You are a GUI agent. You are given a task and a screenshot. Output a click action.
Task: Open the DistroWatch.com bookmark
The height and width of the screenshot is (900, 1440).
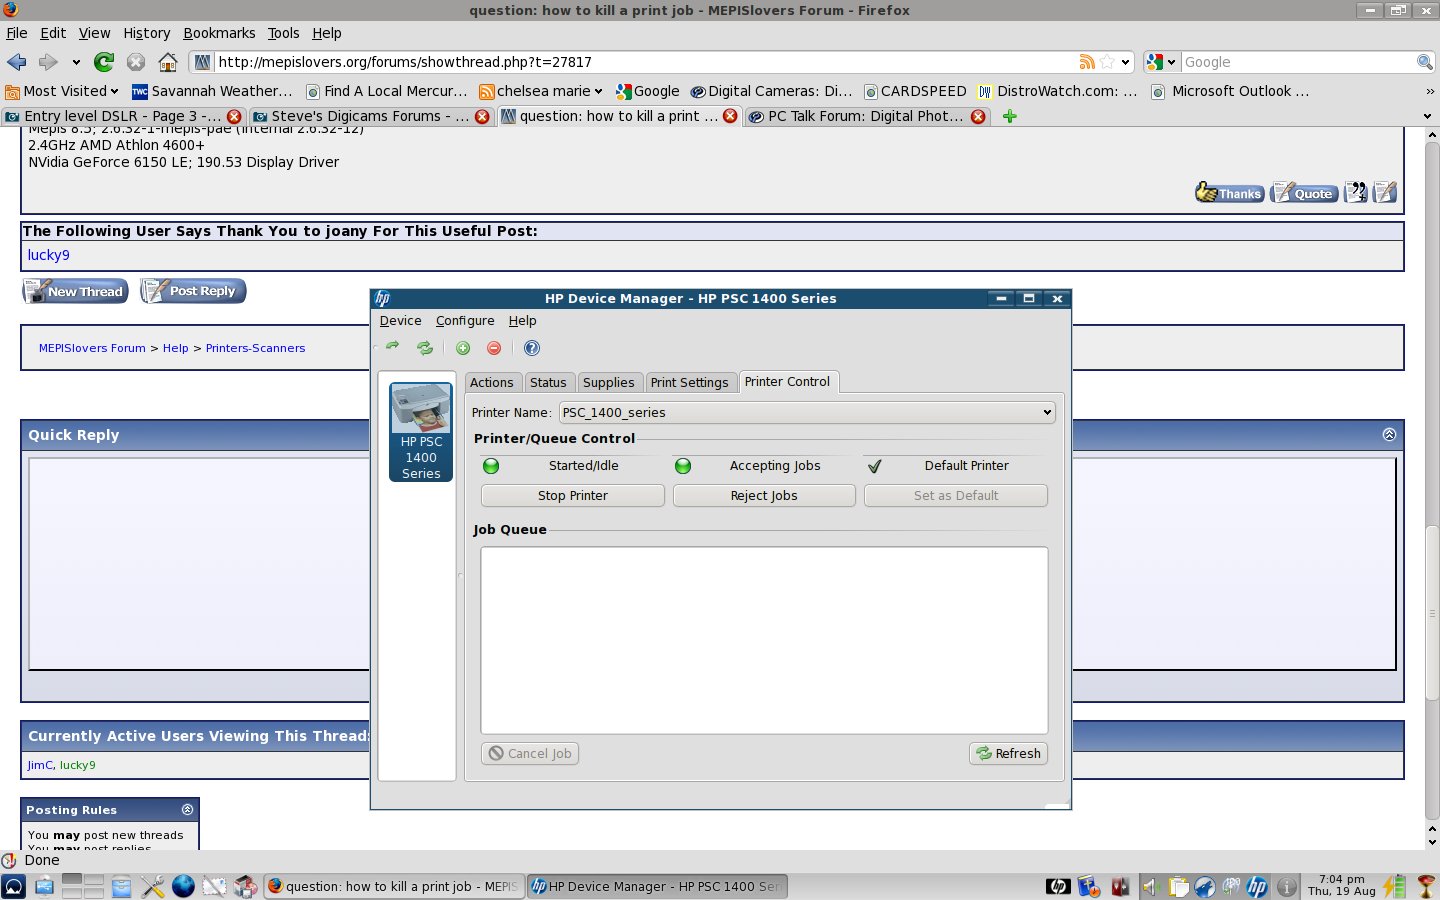click(1058, 91)
